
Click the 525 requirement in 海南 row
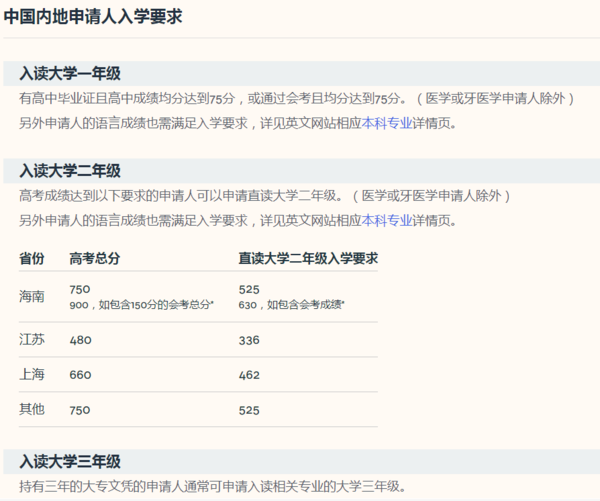(x=249, y=289)
